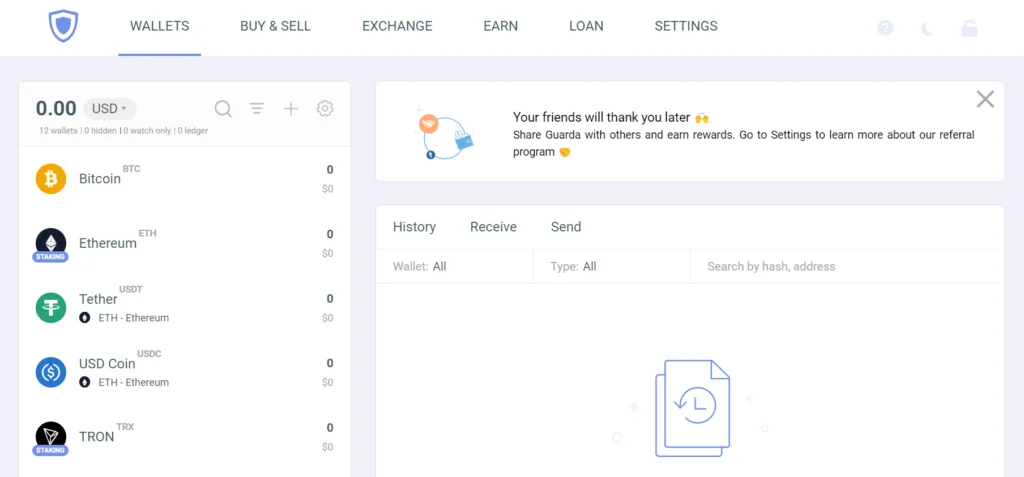Open the wallet list filter icon
Screen dimensions: 1024x477
tap(257, 108)
